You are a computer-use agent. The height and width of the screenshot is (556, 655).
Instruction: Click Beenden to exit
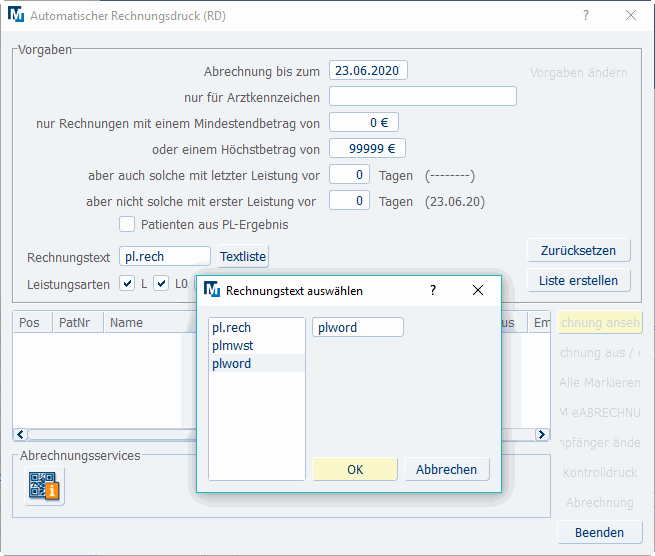click(599, 533)
